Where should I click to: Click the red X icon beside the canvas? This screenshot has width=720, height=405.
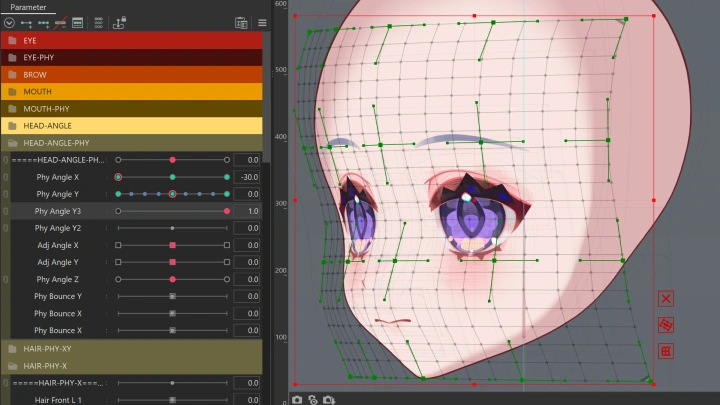[x=667, y=298]
